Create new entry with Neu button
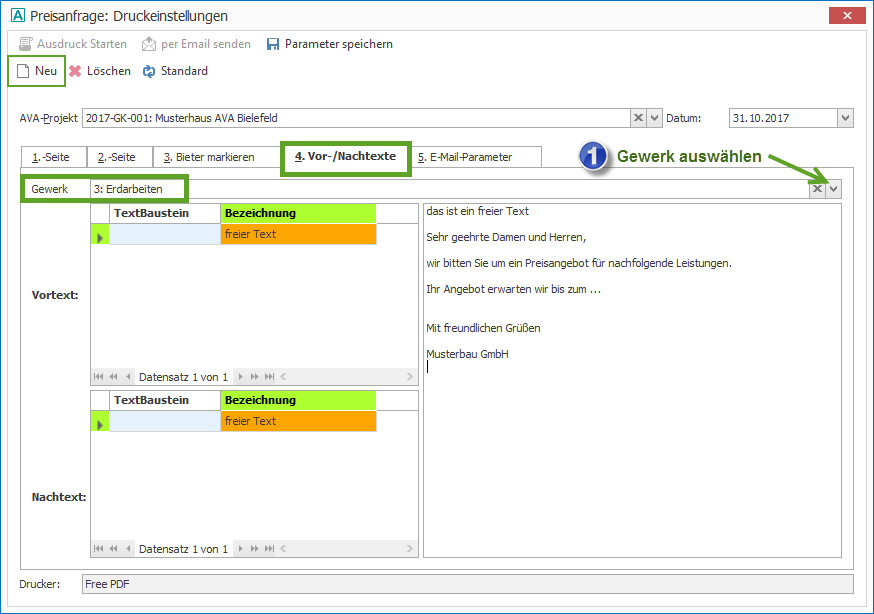Image resolution: width=874 pixels, height=614 pixels. (37, 71)
